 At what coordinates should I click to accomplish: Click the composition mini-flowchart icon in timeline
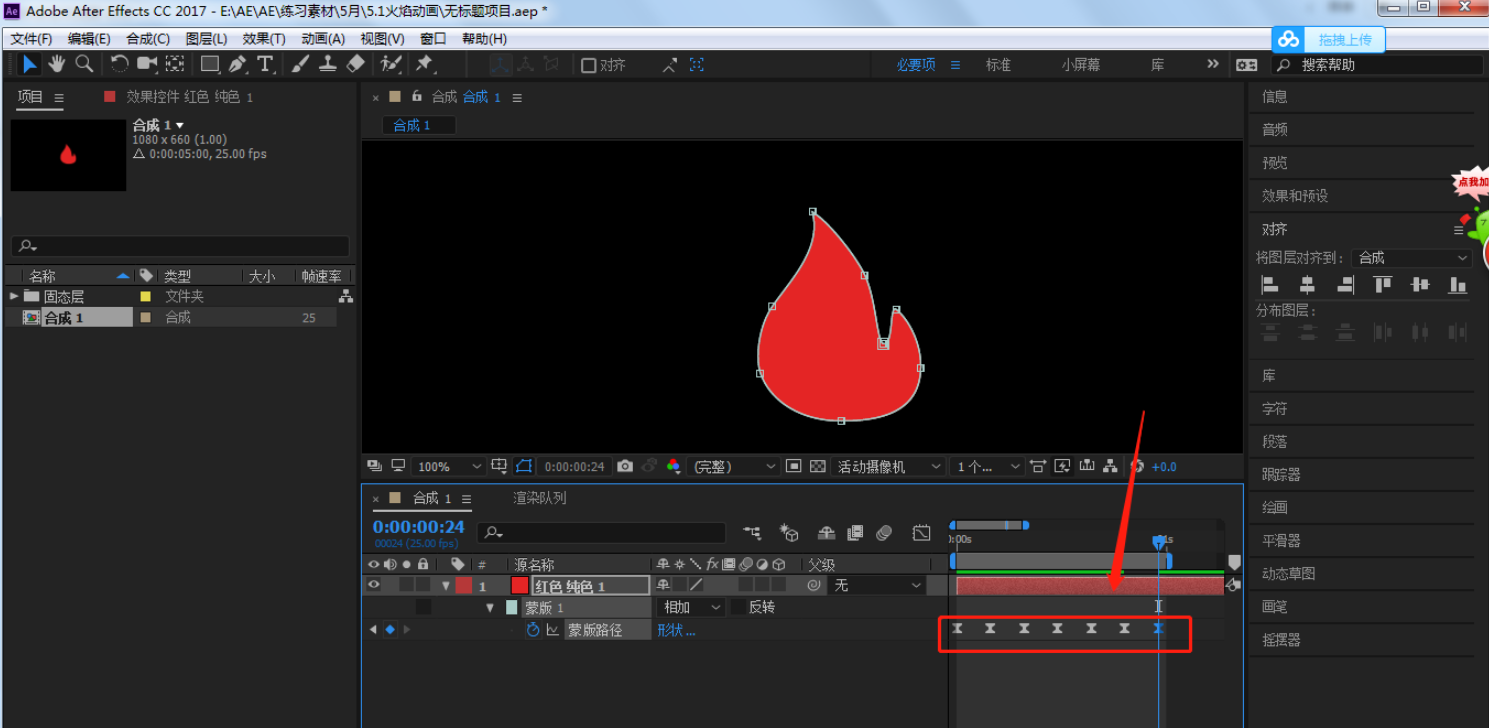tap(752, 533)
